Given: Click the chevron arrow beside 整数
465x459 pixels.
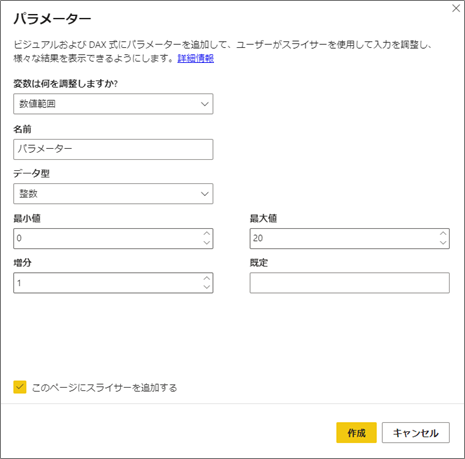Looking at the screenshot, I should point(205,194).
